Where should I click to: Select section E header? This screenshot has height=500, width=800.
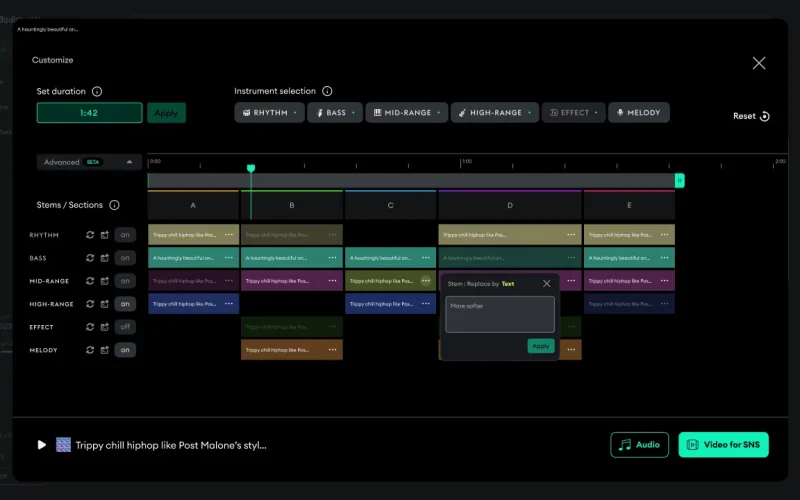(x=629, y=205)
